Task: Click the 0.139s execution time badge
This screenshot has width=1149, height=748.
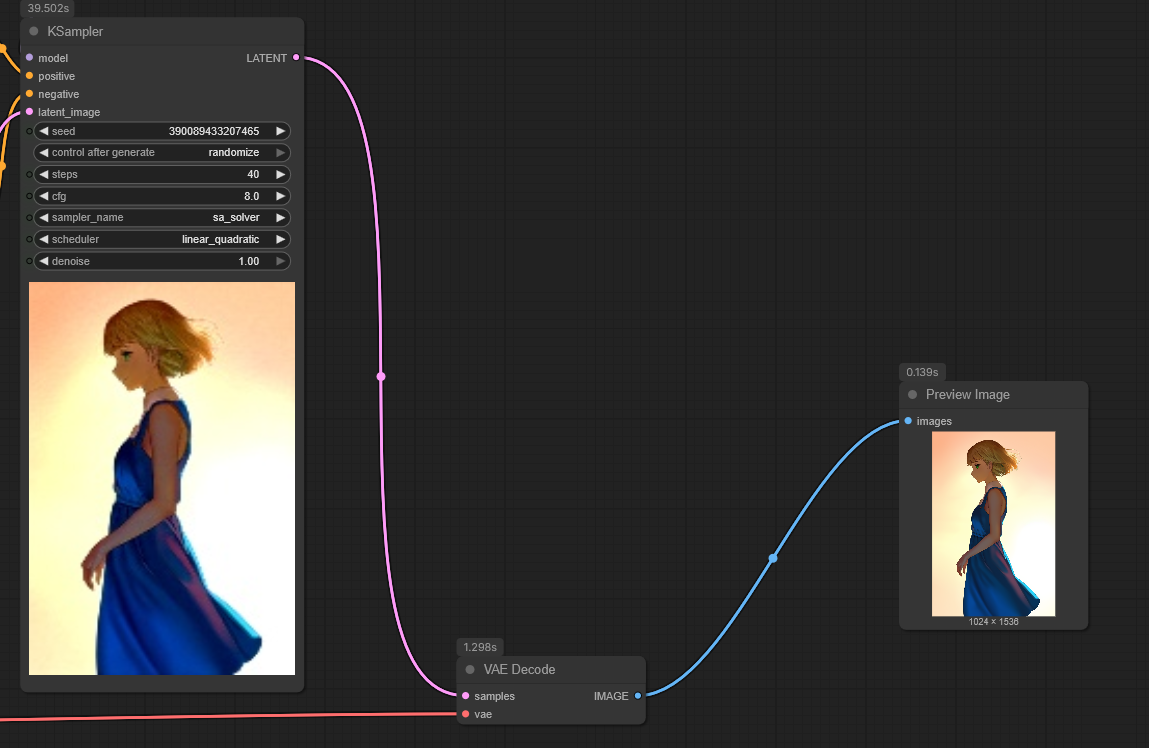Action: [922, 372]
